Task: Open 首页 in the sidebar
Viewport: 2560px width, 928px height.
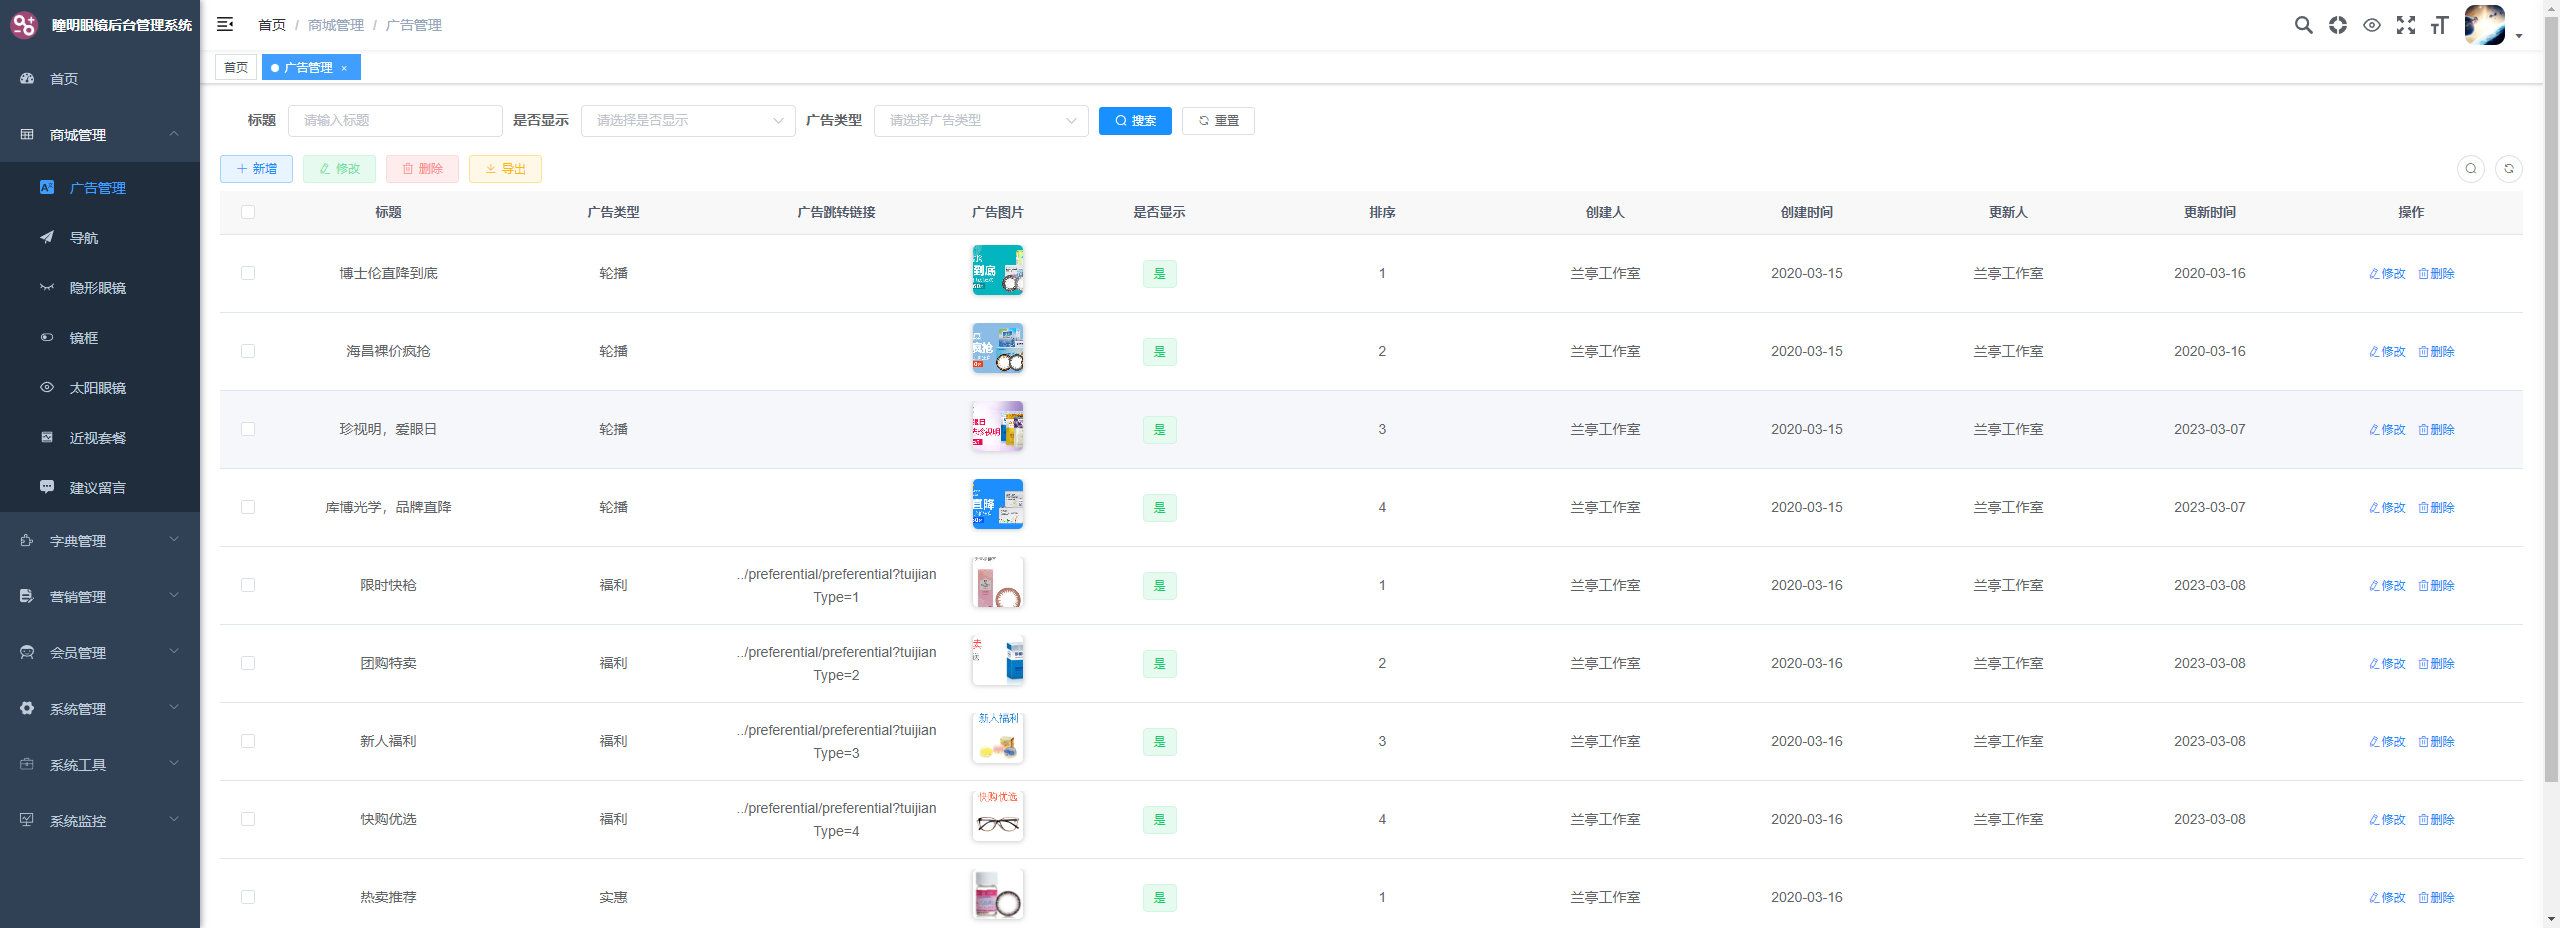Action: point(100,78)
